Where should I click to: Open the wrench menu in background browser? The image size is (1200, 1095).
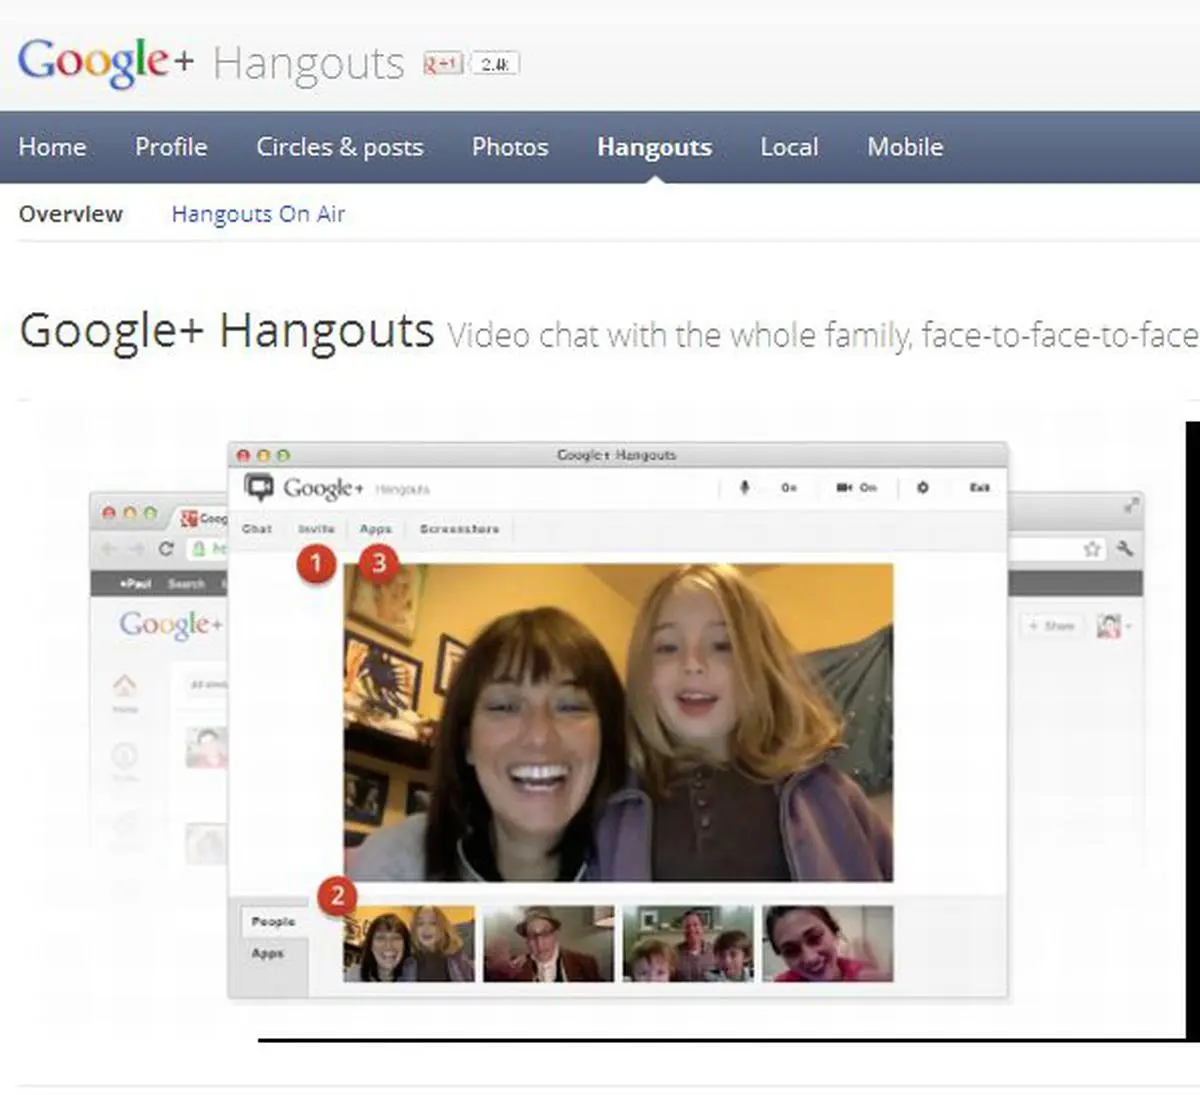pos(1125,548)
